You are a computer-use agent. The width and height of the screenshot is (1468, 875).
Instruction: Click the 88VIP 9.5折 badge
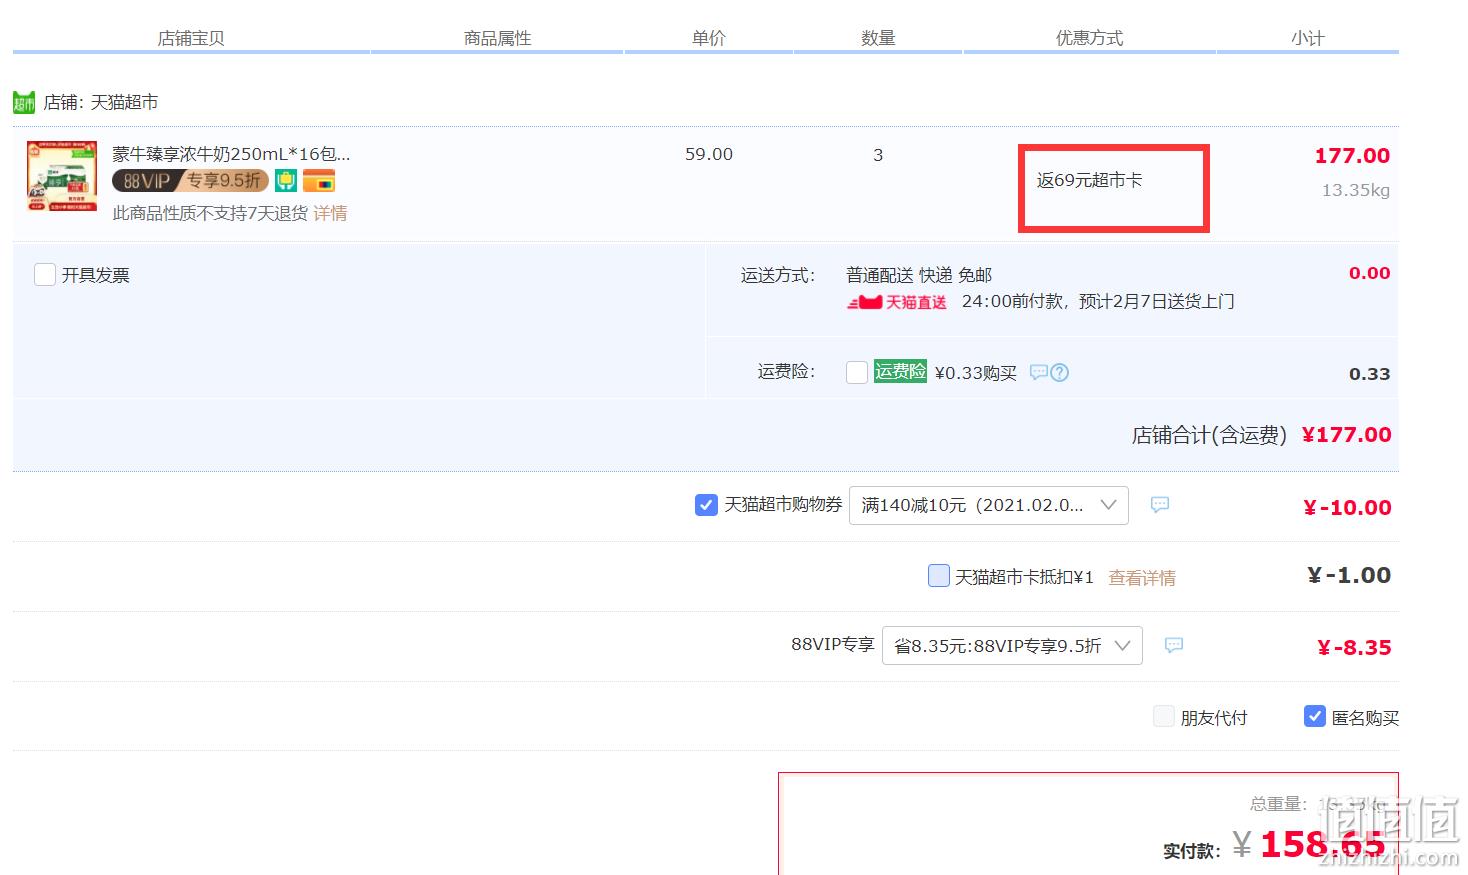[x=190, y=181]
